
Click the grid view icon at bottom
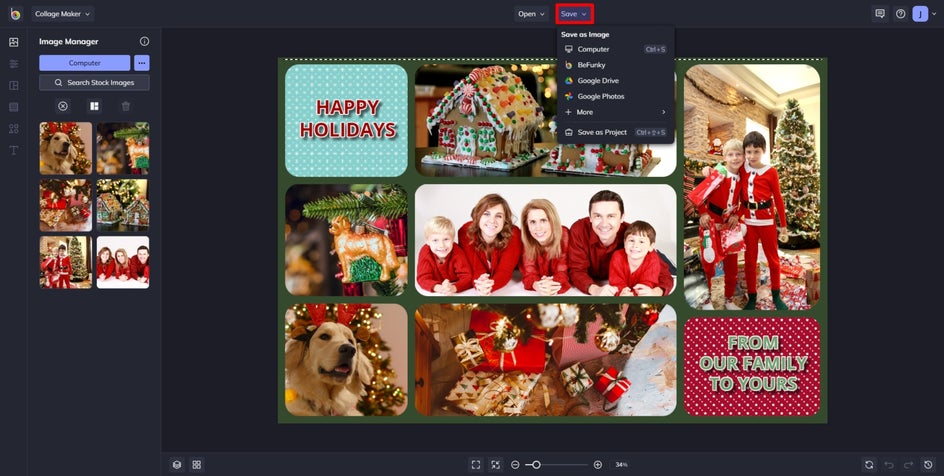click(x=197, y=465)
